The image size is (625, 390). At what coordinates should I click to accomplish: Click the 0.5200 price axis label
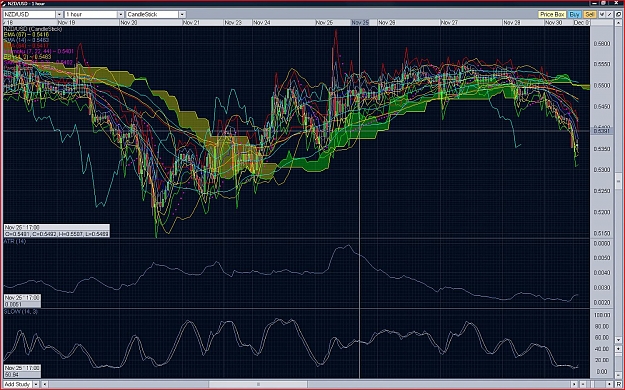(602, 213)
